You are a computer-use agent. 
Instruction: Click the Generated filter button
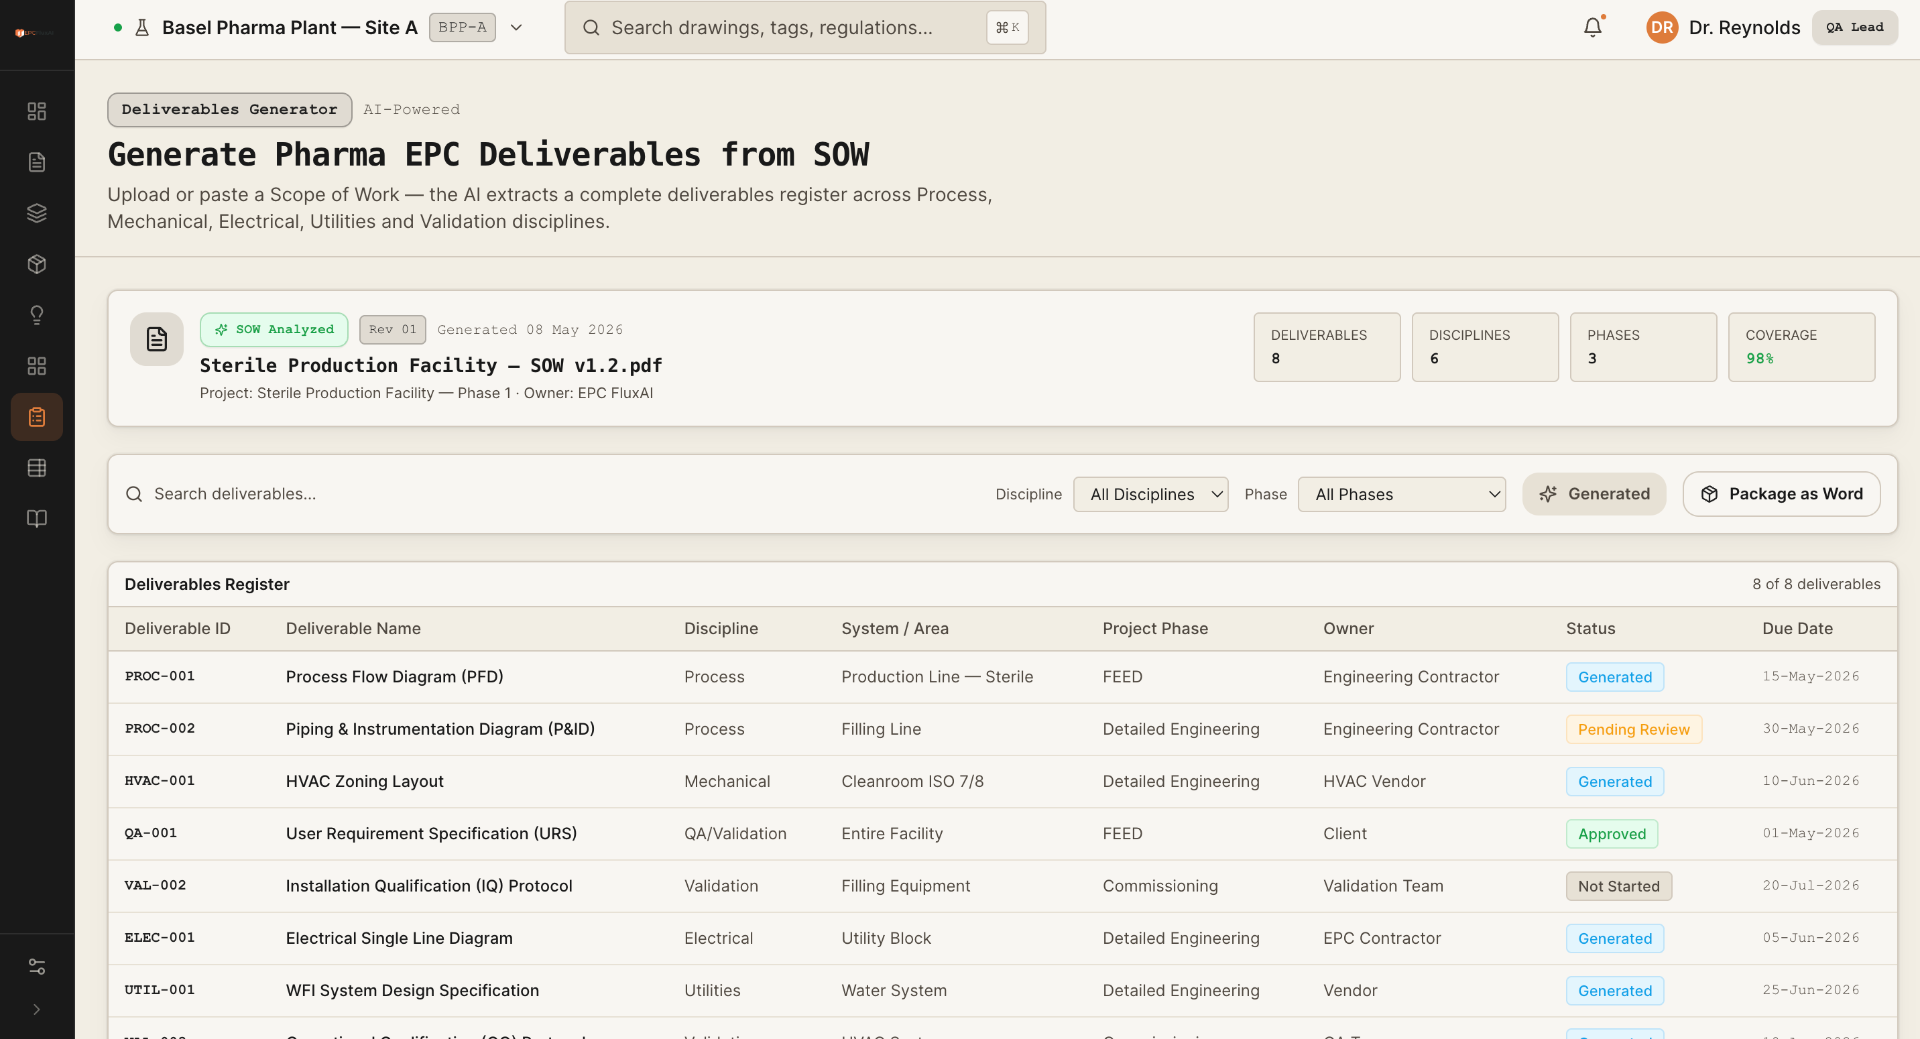point(1594,494)
